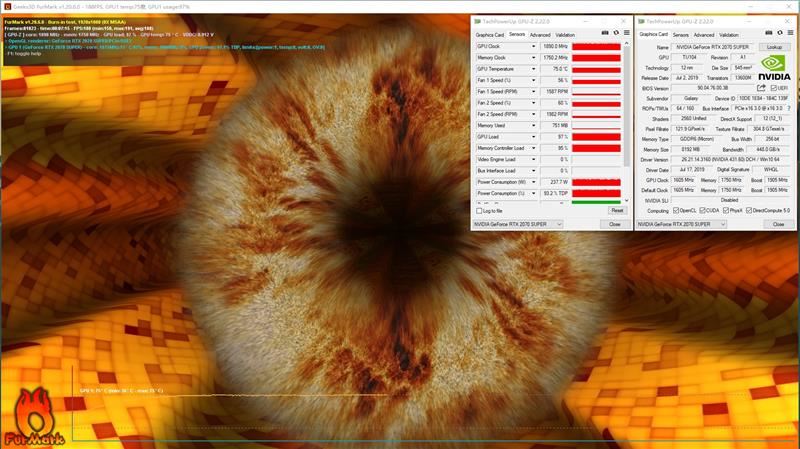Open GPU selector dropdown in Sensors window

coord(517,224)
